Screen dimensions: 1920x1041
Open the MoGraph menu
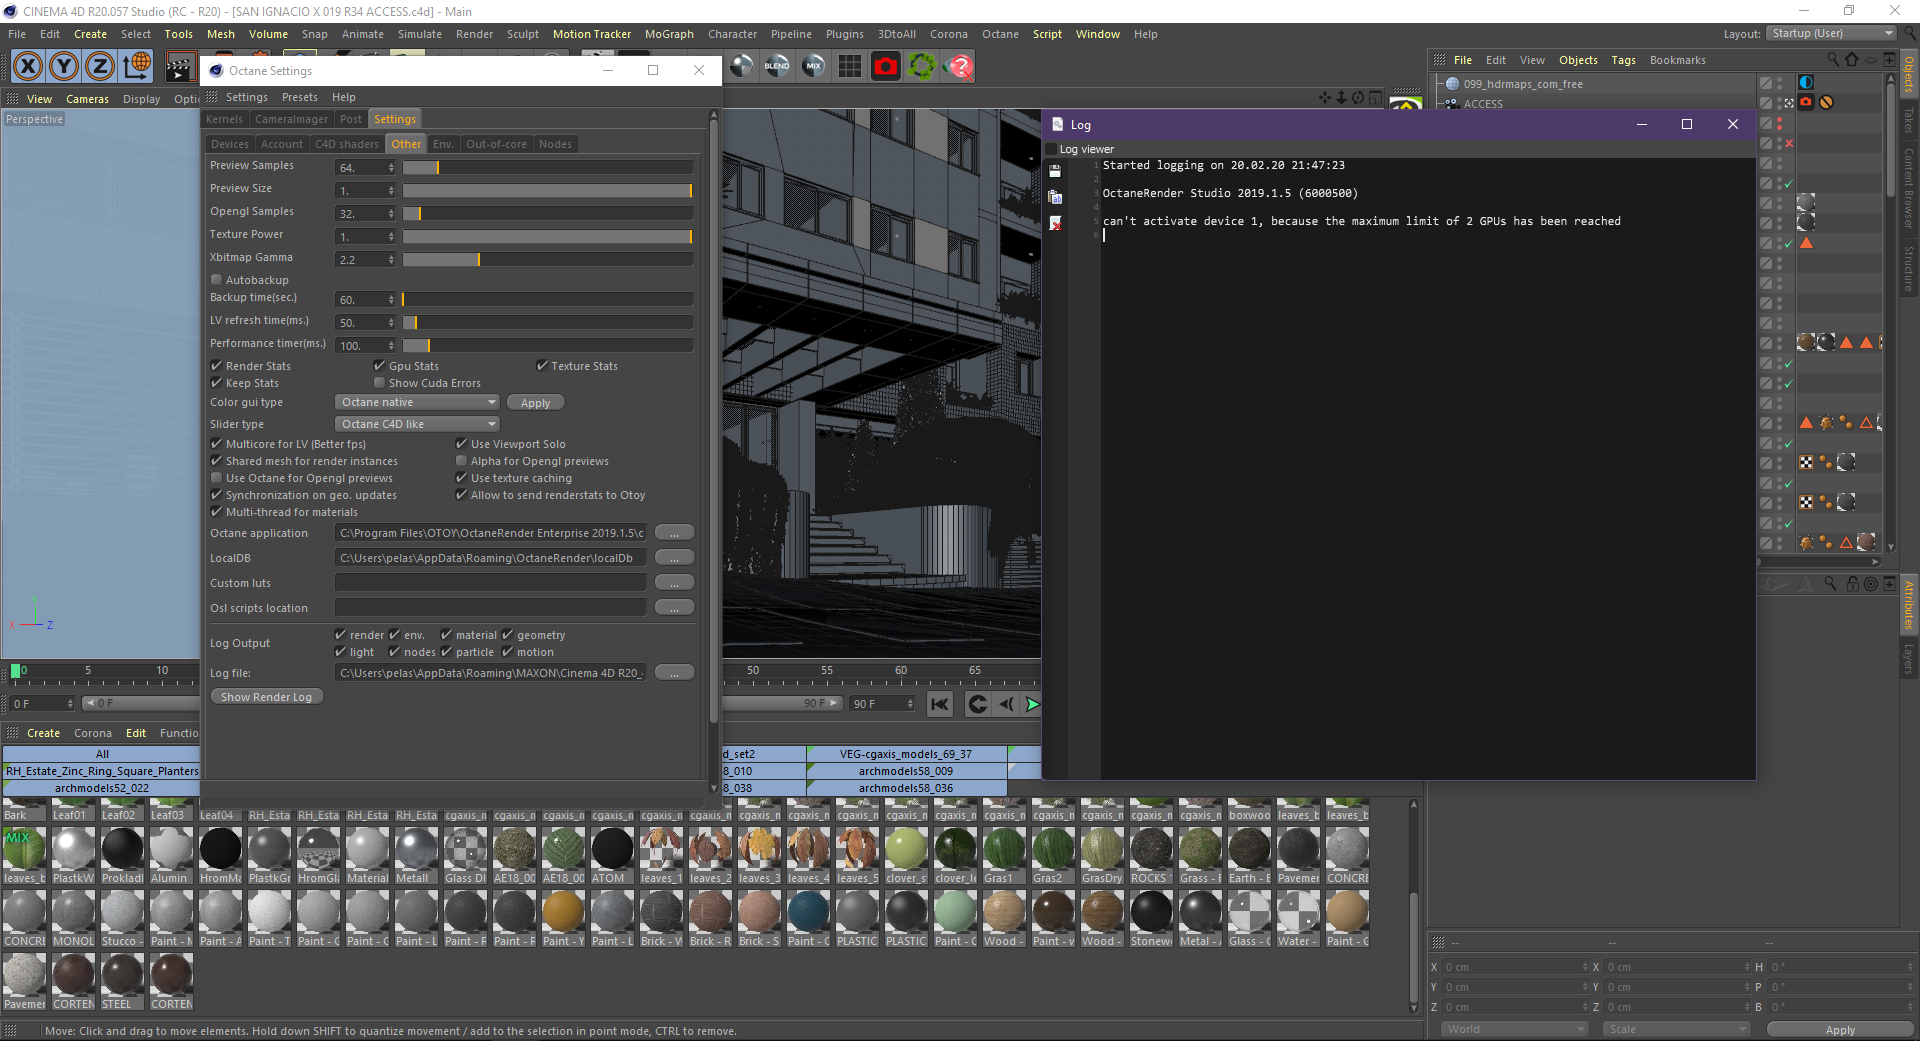coord(668,34)
